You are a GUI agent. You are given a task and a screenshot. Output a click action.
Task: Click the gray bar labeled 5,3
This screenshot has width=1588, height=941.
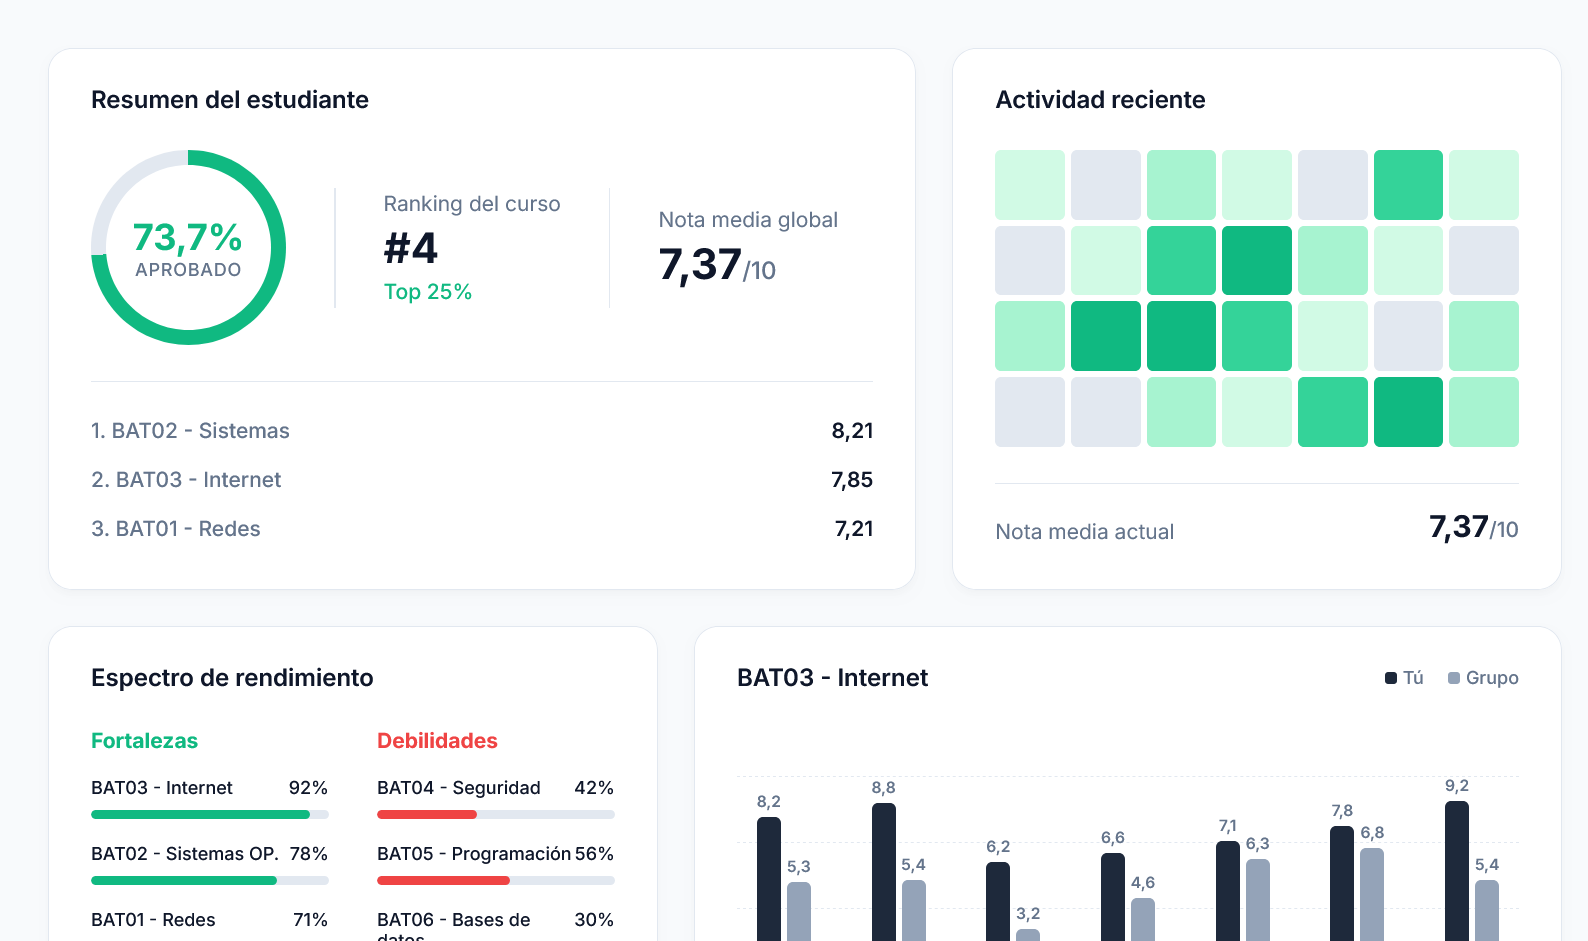click(x=799, y=911)
